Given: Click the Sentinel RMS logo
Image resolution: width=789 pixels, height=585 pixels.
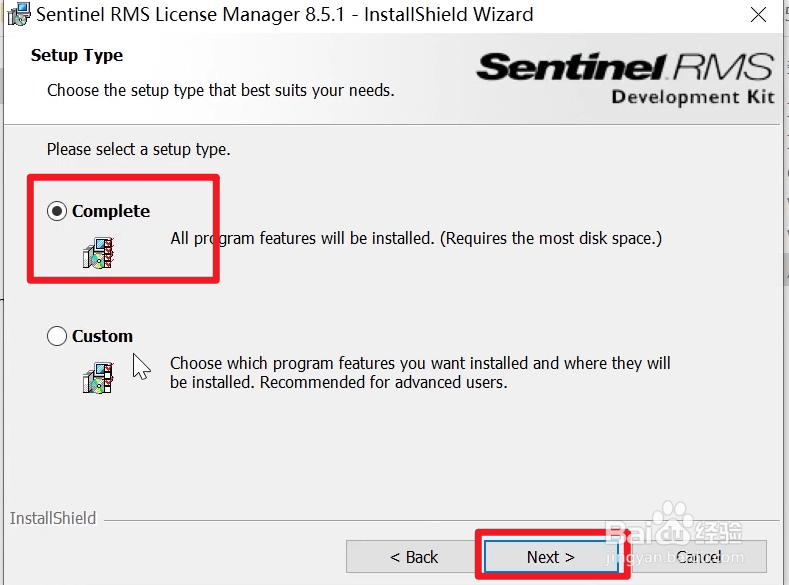Looking at the screenshot, I should 625,68.
